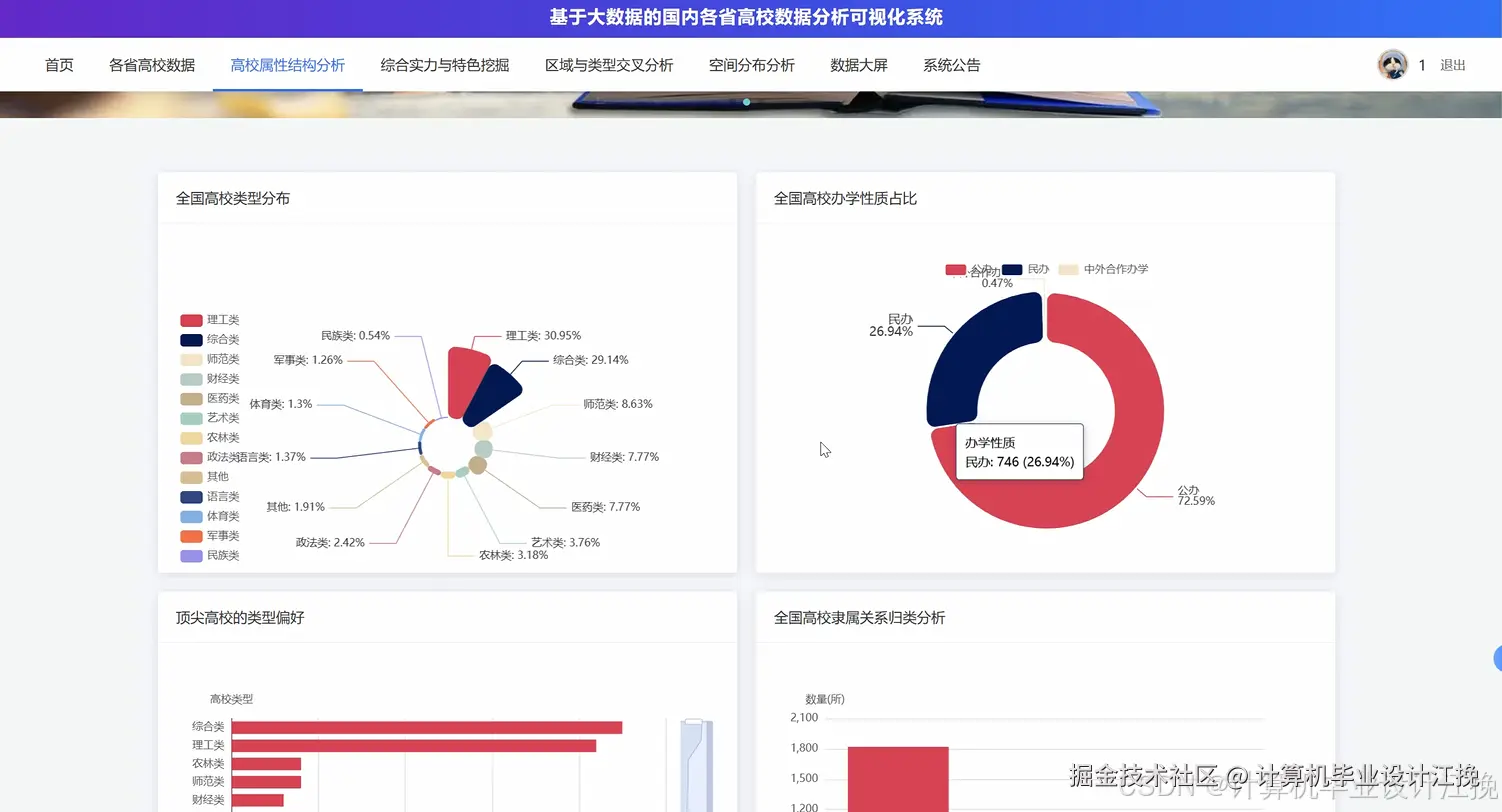Image resolution: width=1502 pixels, height=812 pixels.
Task: Click label 其他: 1.91%
Action: point(295,507)
